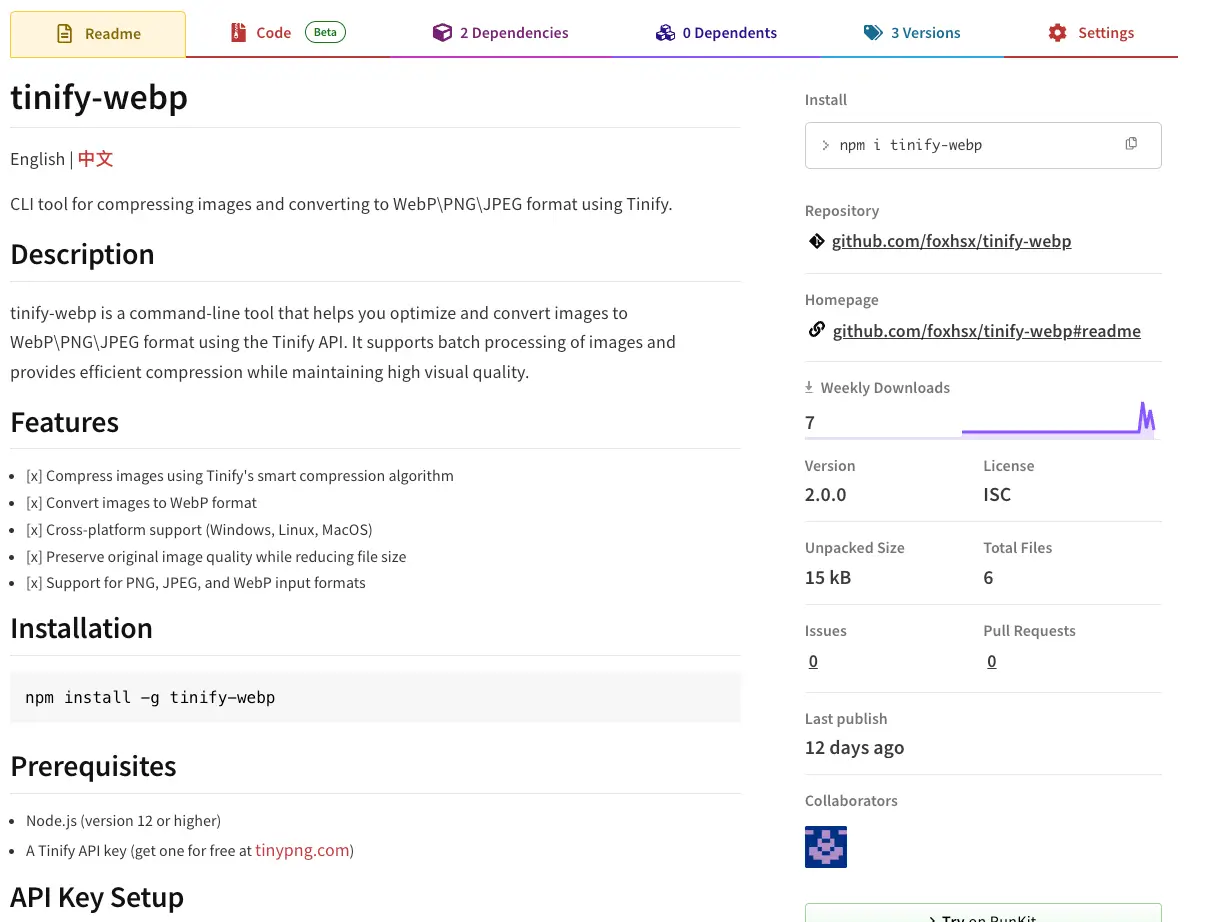
Task: Click the Description heading
Action: (x=82, y=254)
